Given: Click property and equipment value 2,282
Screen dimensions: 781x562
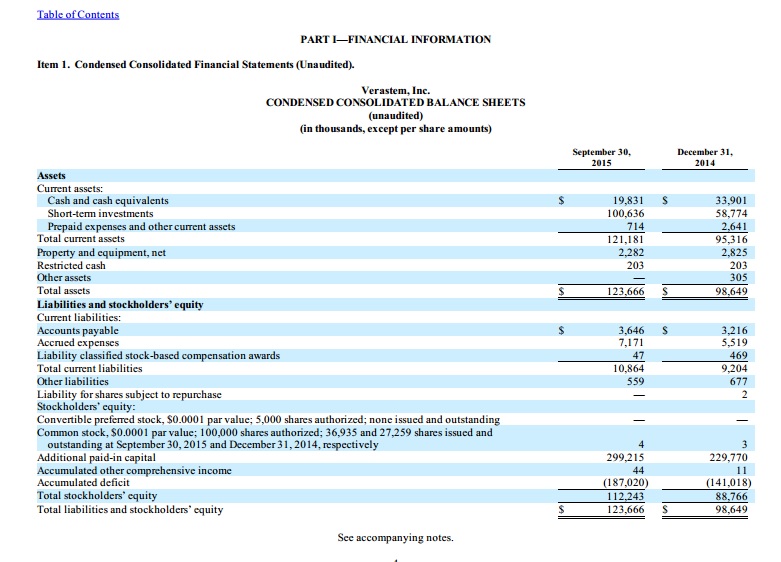Looking at the screenshot, I should [x=631, y=253].
